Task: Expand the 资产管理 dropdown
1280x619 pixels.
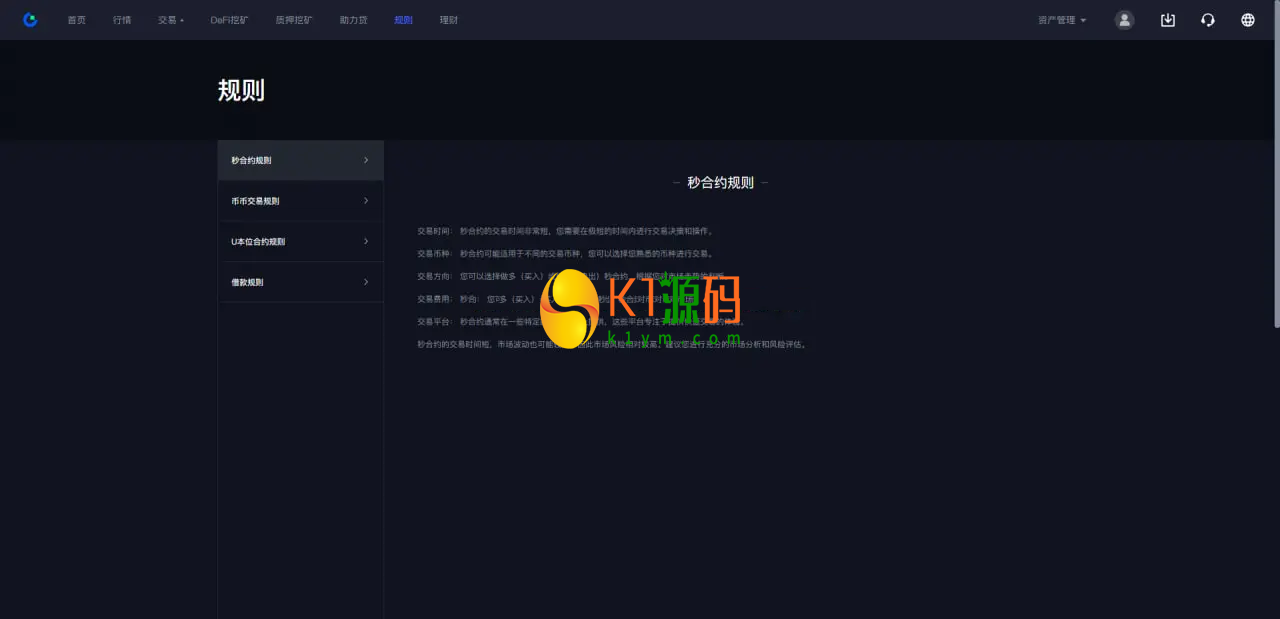Action: 1062,20
